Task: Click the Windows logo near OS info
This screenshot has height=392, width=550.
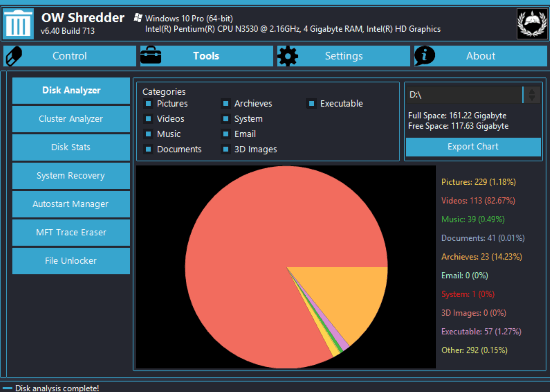Action: pos(138,18)
